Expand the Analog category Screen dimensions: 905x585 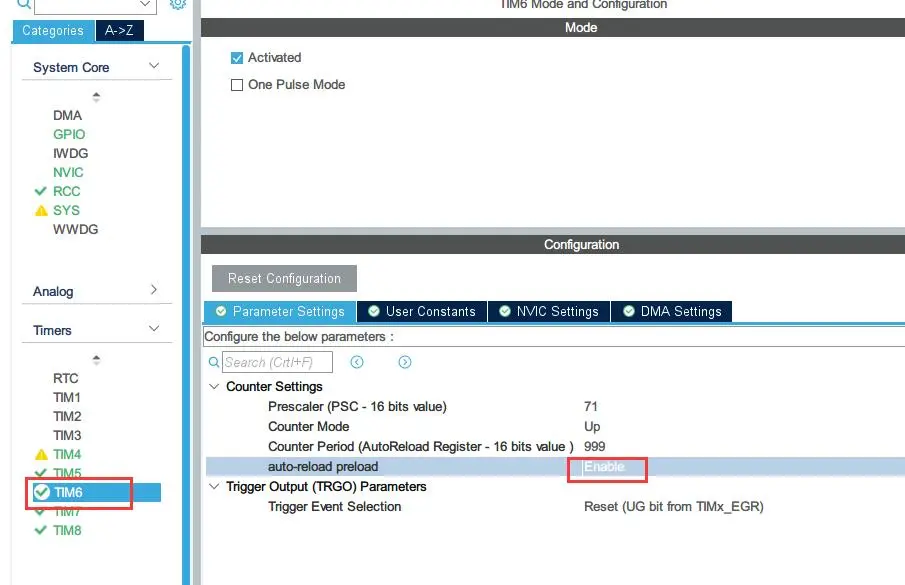point(154,290)
